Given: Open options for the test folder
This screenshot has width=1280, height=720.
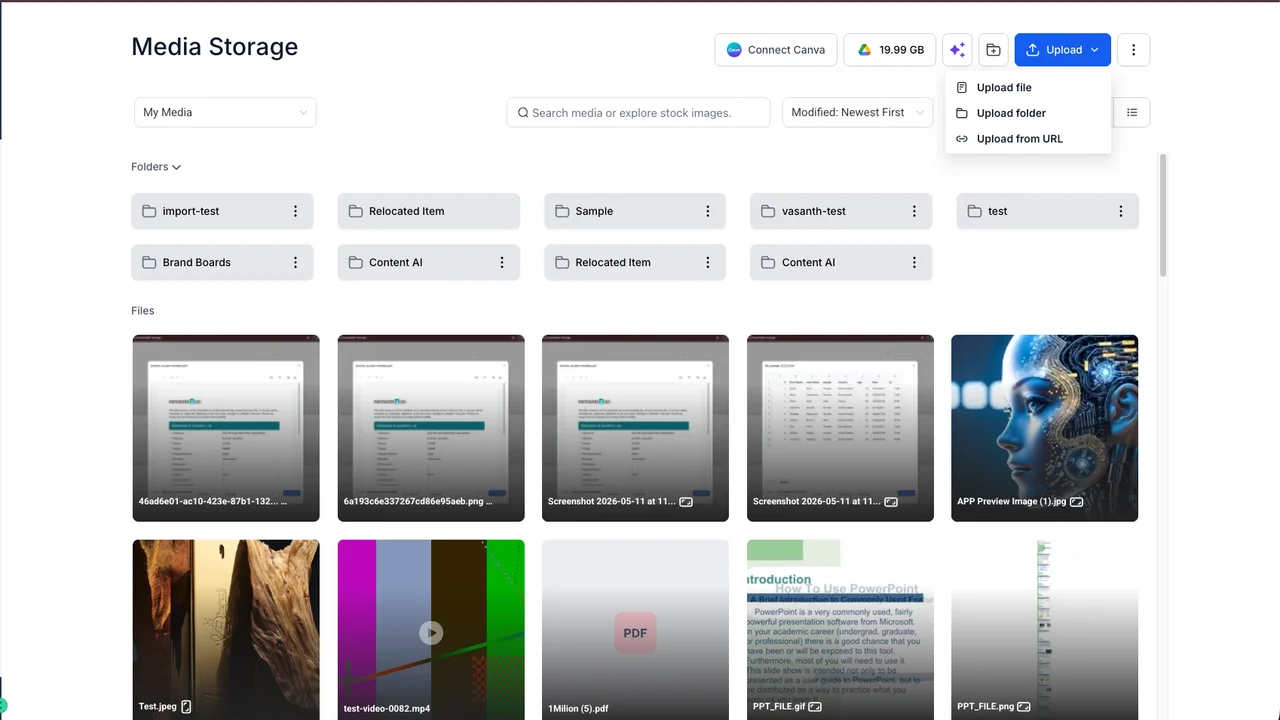Looking at the screenshot, I should point(1121,211).
